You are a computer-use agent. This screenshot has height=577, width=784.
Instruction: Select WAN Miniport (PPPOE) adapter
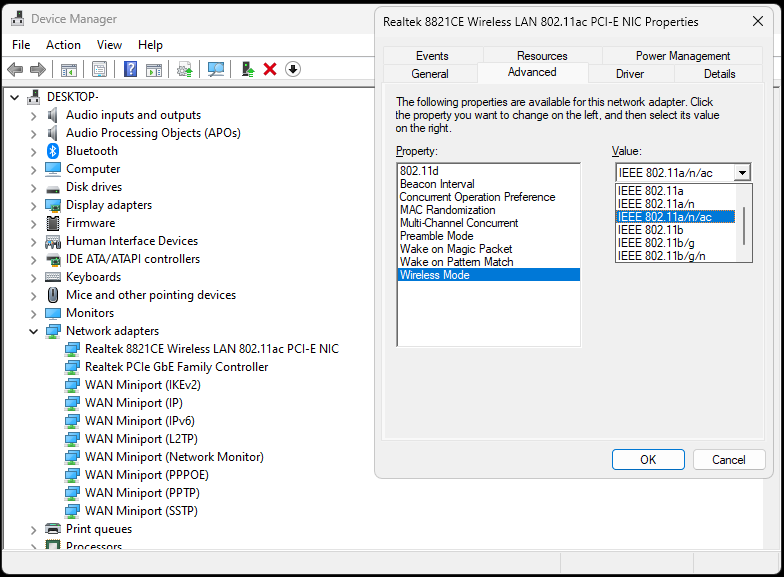click(146, 474)
